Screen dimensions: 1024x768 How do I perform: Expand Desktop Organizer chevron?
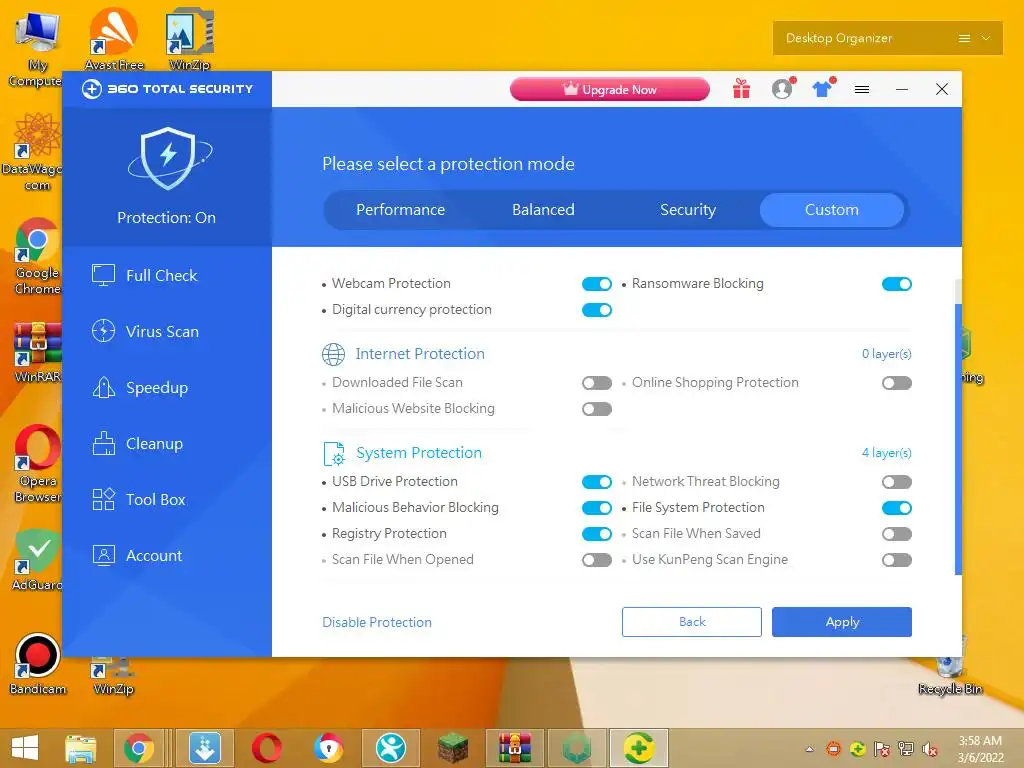(986, 38)
